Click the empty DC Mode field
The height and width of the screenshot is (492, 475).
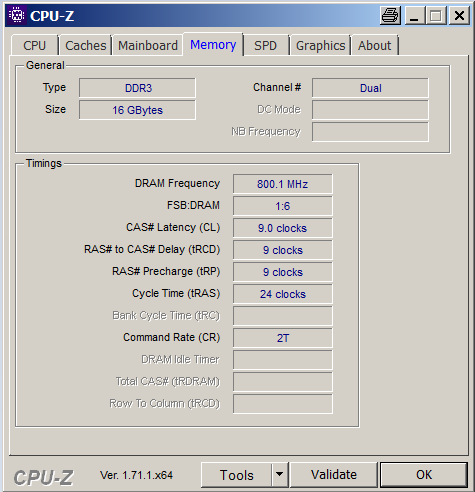370,110
